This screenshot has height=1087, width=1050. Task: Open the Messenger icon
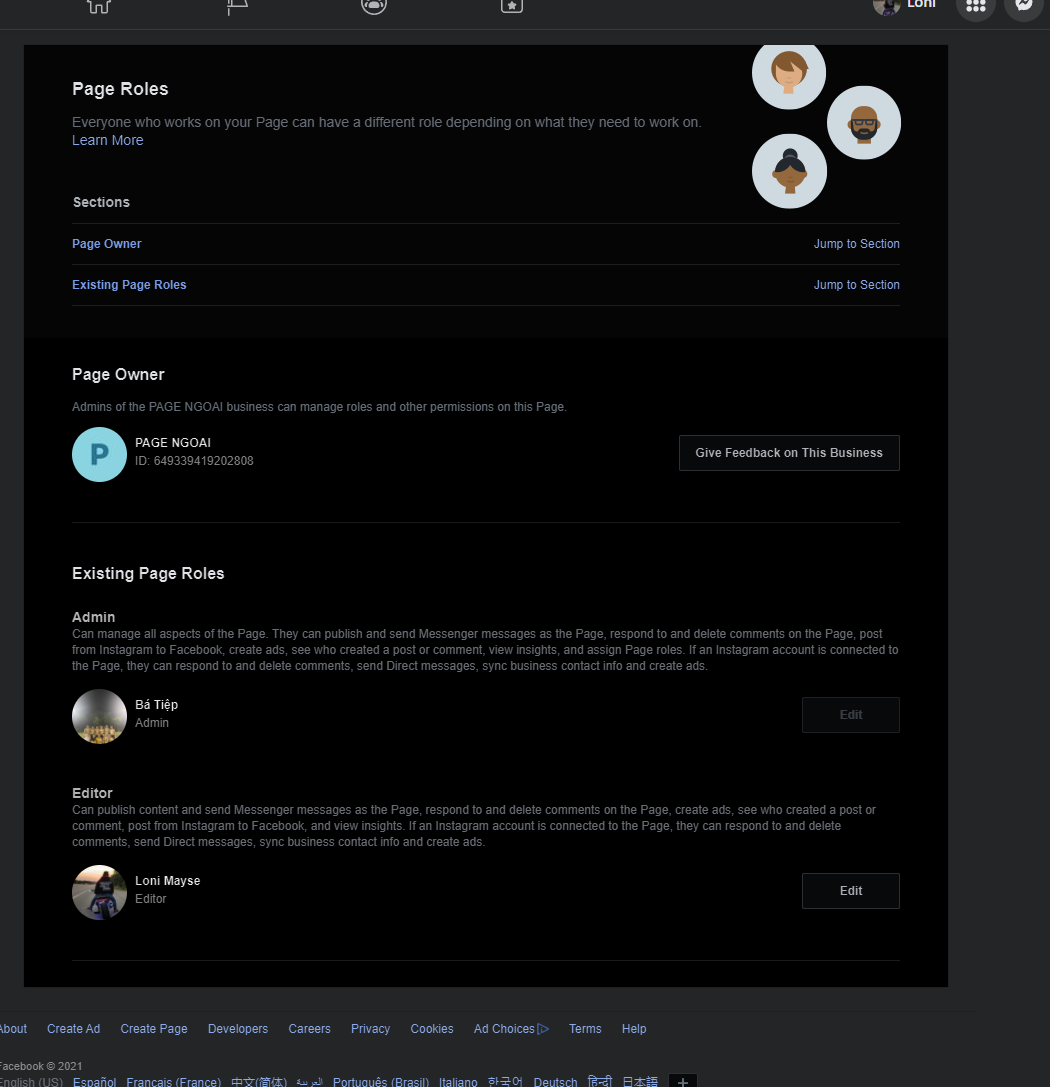(x=1024, y=6)
